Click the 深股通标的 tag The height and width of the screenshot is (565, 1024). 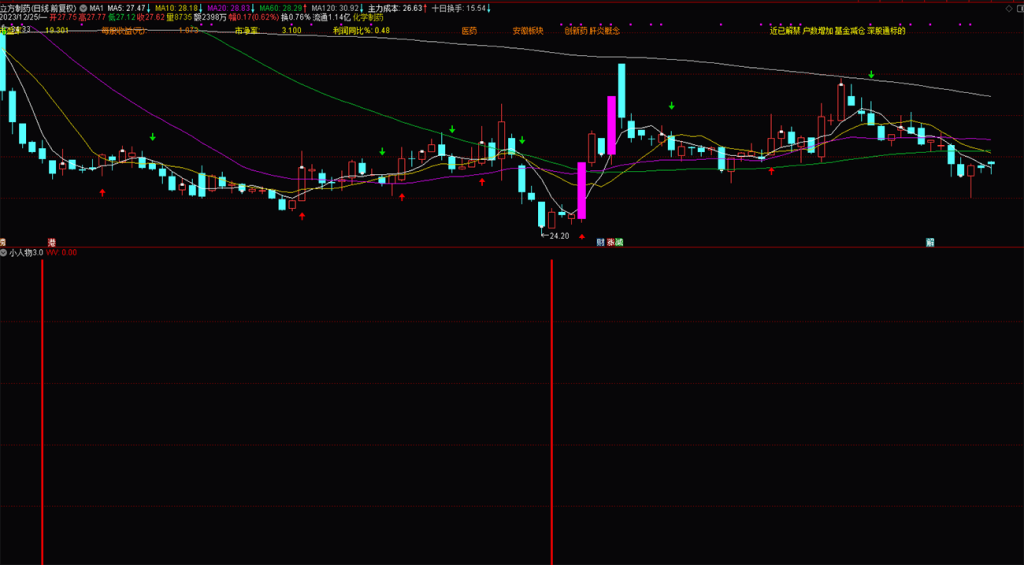pos(885,31)
